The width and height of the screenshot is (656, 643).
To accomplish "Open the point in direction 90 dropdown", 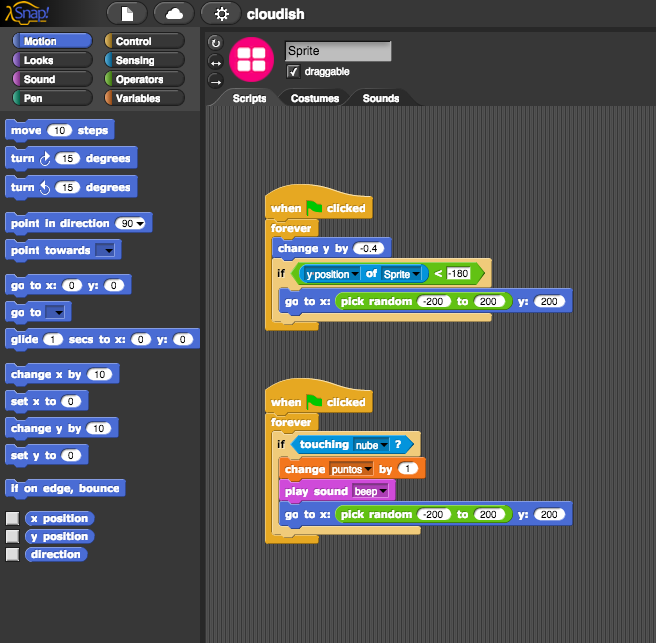I will (x=139, y=224).
